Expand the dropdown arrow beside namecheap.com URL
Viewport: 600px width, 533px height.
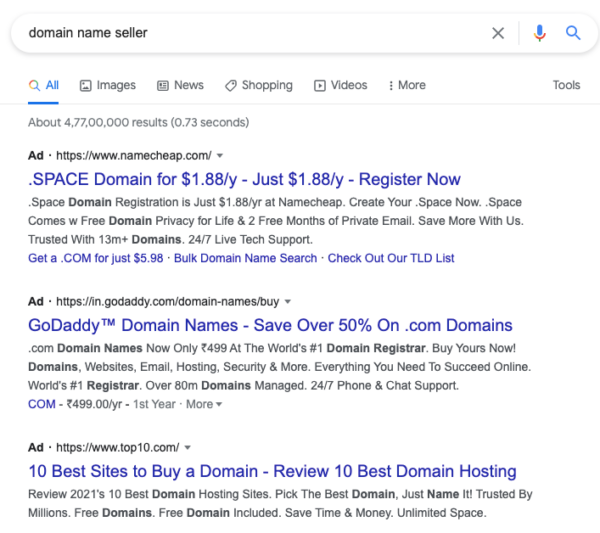[x=220, y=156]
